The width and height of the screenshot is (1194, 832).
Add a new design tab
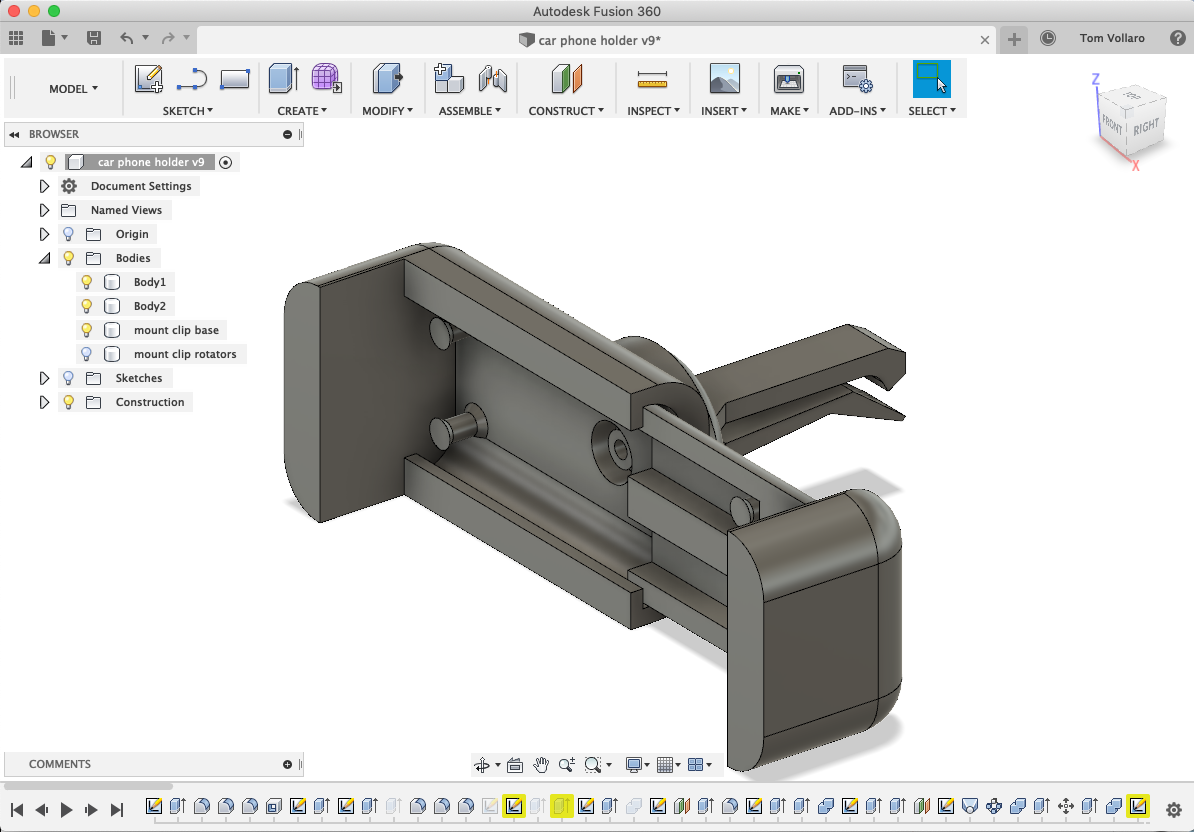point(1014,40)
